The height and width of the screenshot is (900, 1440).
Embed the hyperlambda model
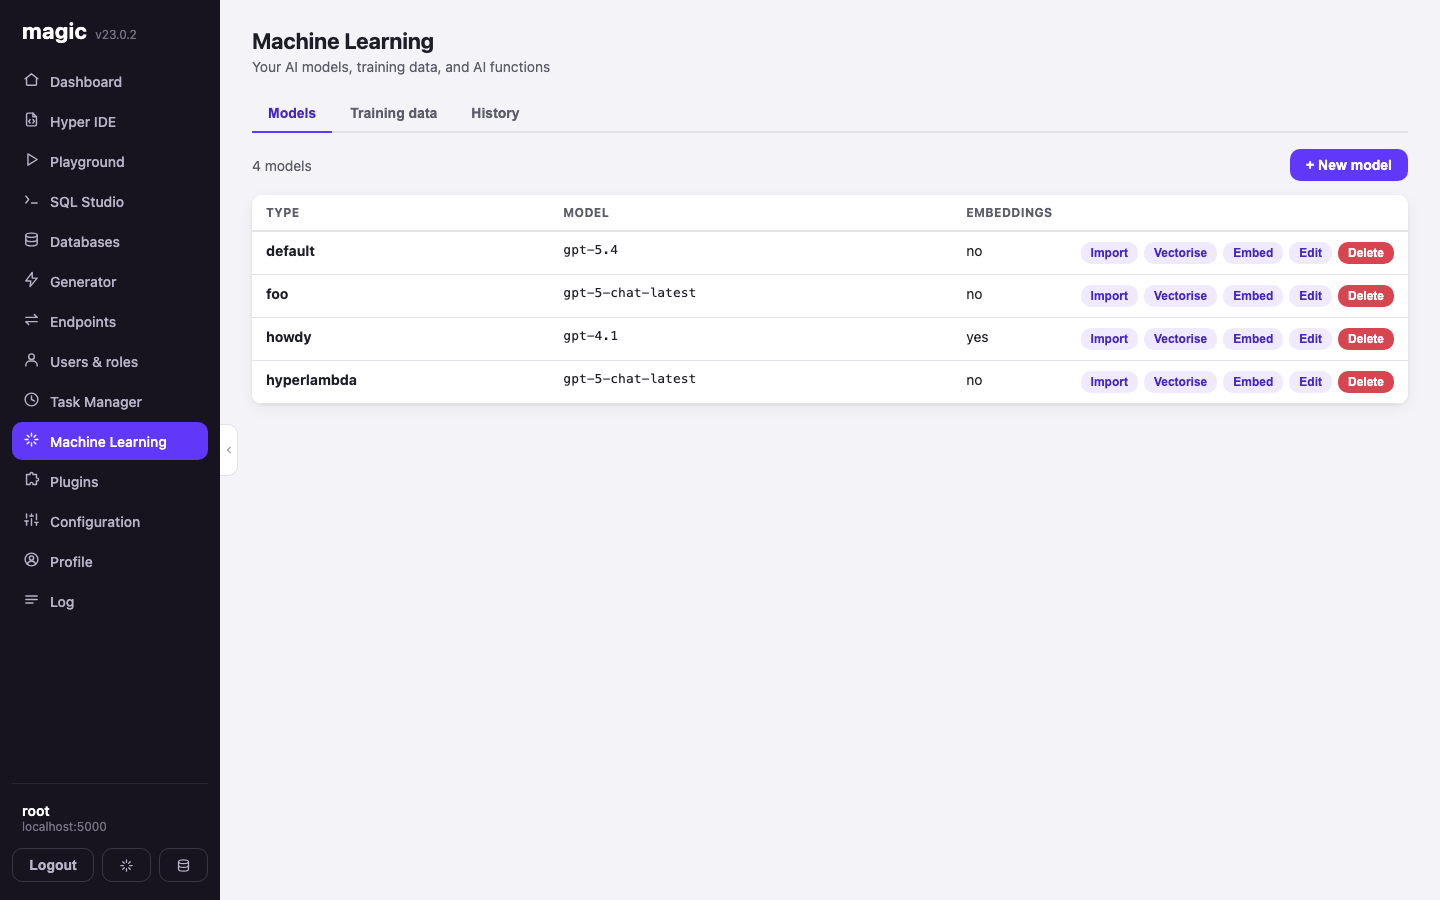(1253, 382)
